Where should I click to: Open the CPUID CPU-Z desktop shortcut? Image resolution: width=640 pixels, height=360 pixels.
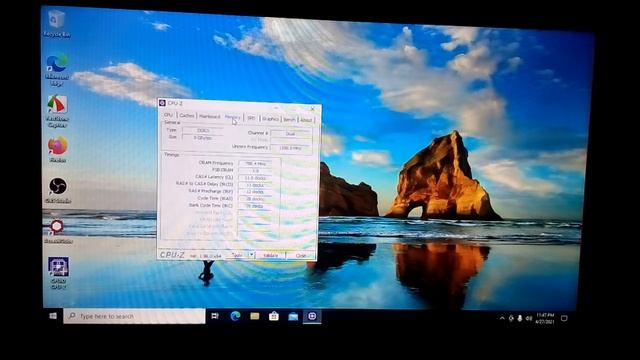click(58, 273)
